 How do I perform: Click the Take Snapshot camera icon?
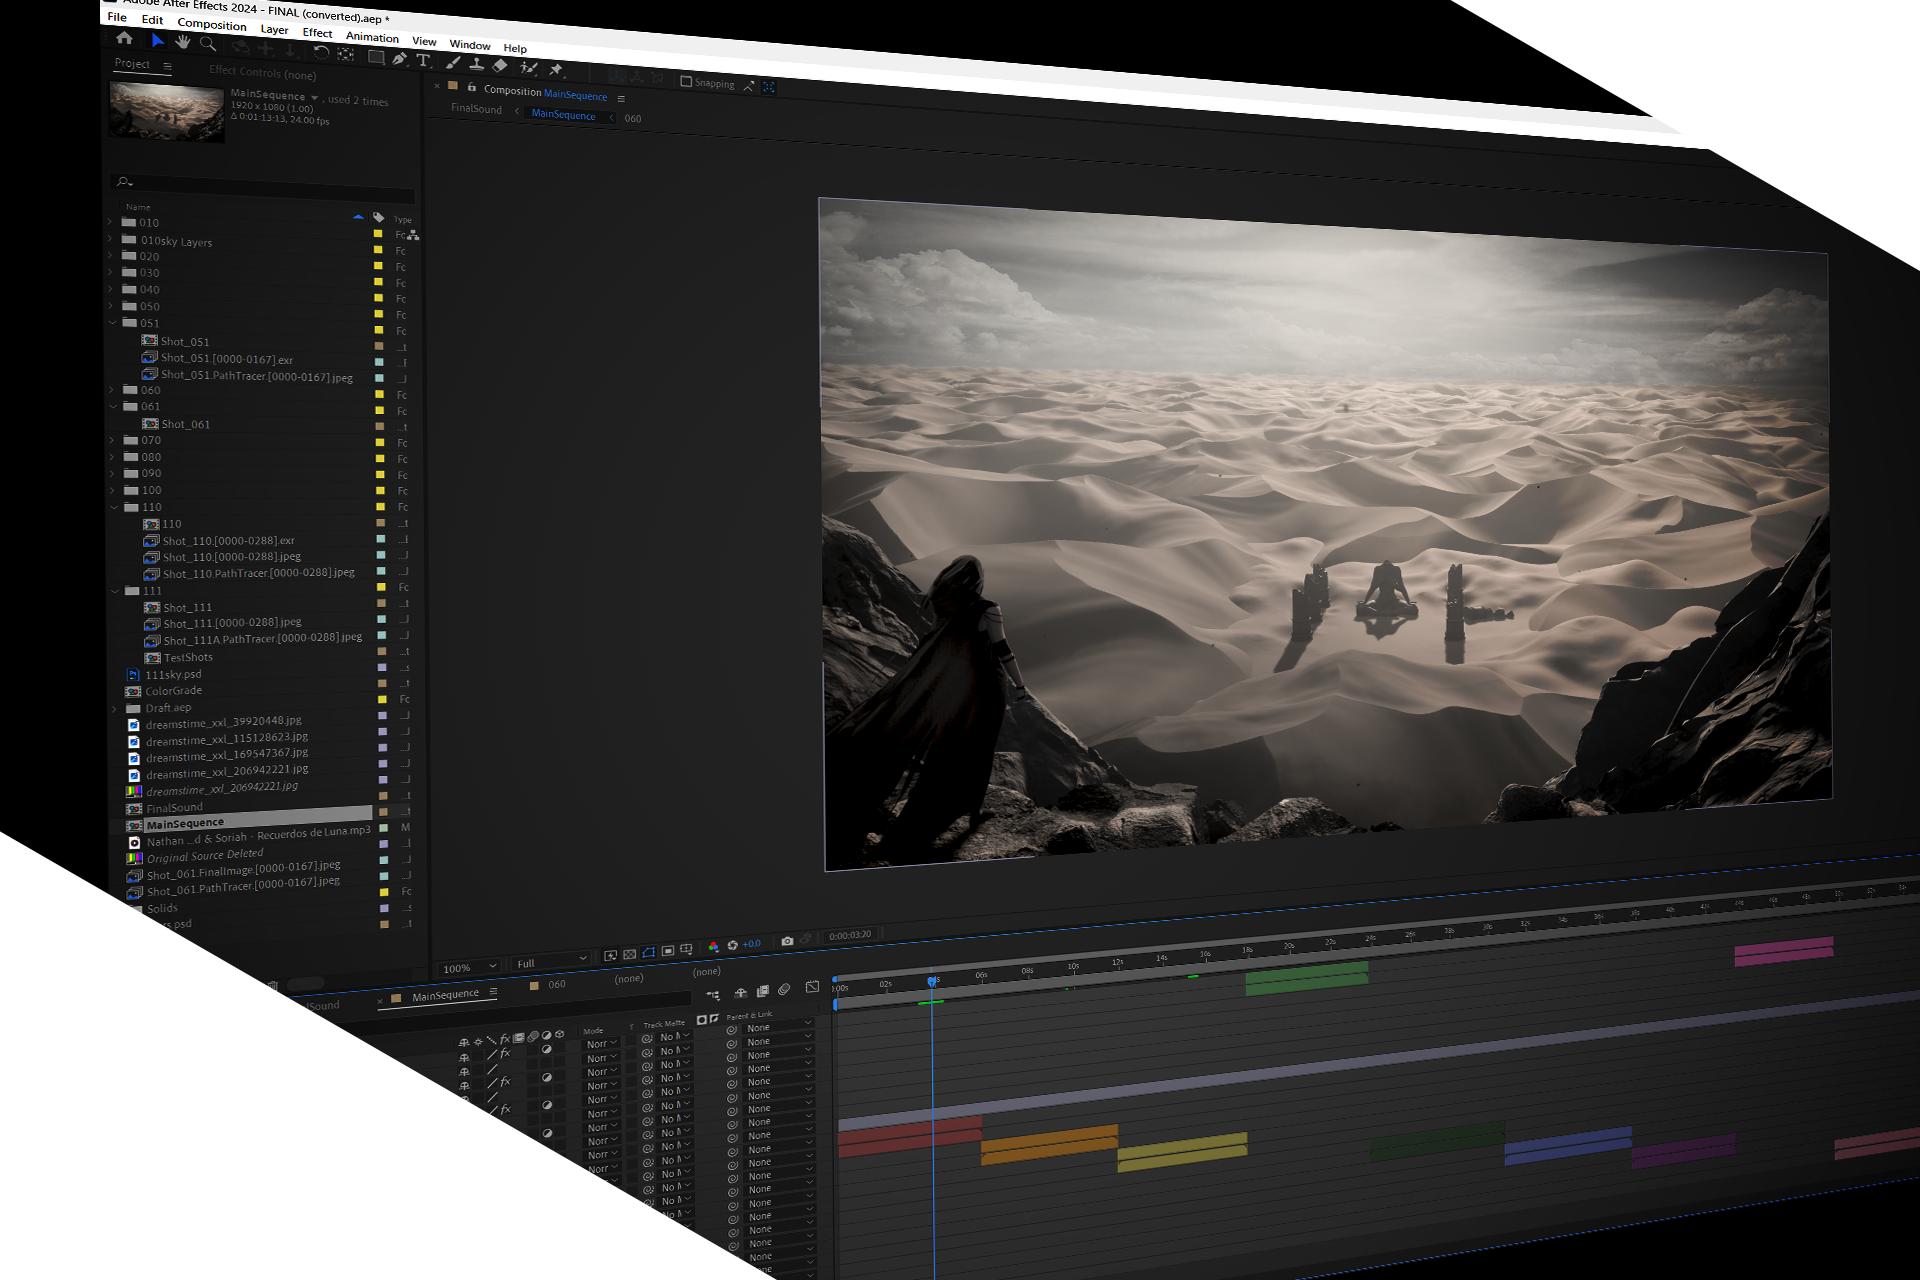(x=787, y=941)
